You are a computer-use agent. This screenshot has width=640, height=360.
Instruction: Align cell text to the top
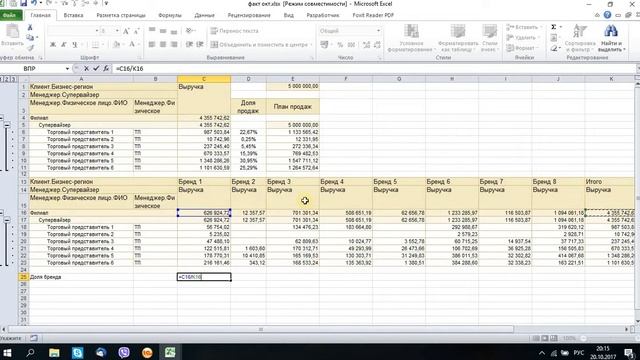[152, 31]
